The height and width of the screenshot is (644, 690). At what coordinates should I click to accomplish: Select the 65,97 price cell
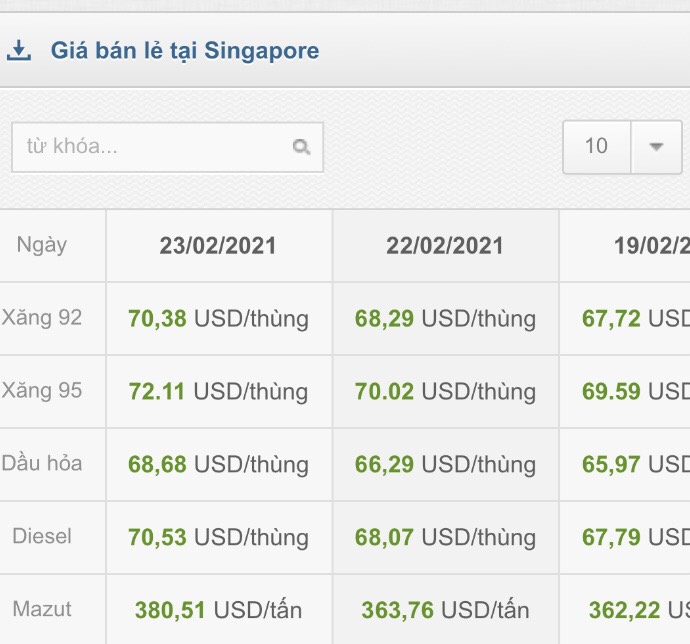coord(625,464)
